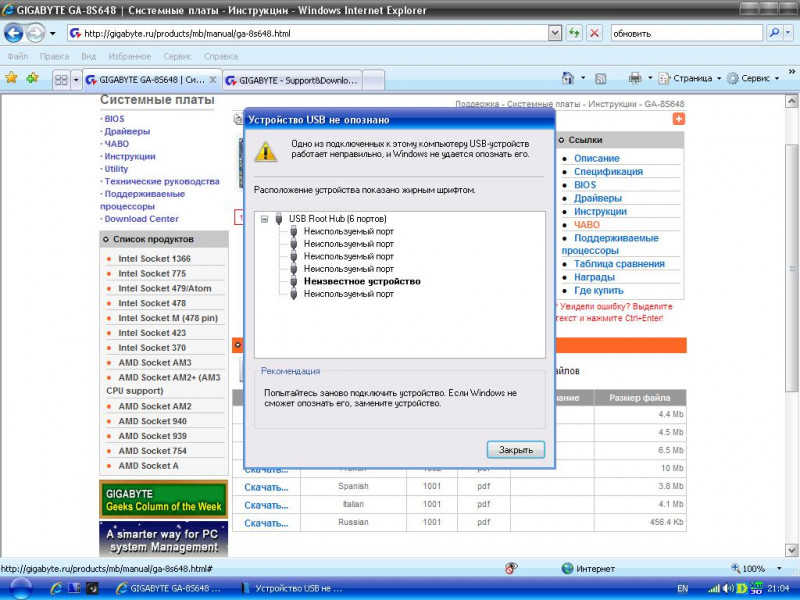This screenshot has width=800, height=600.
Task: Click the search box containing 'обновить'
Action: coord(687,34)
